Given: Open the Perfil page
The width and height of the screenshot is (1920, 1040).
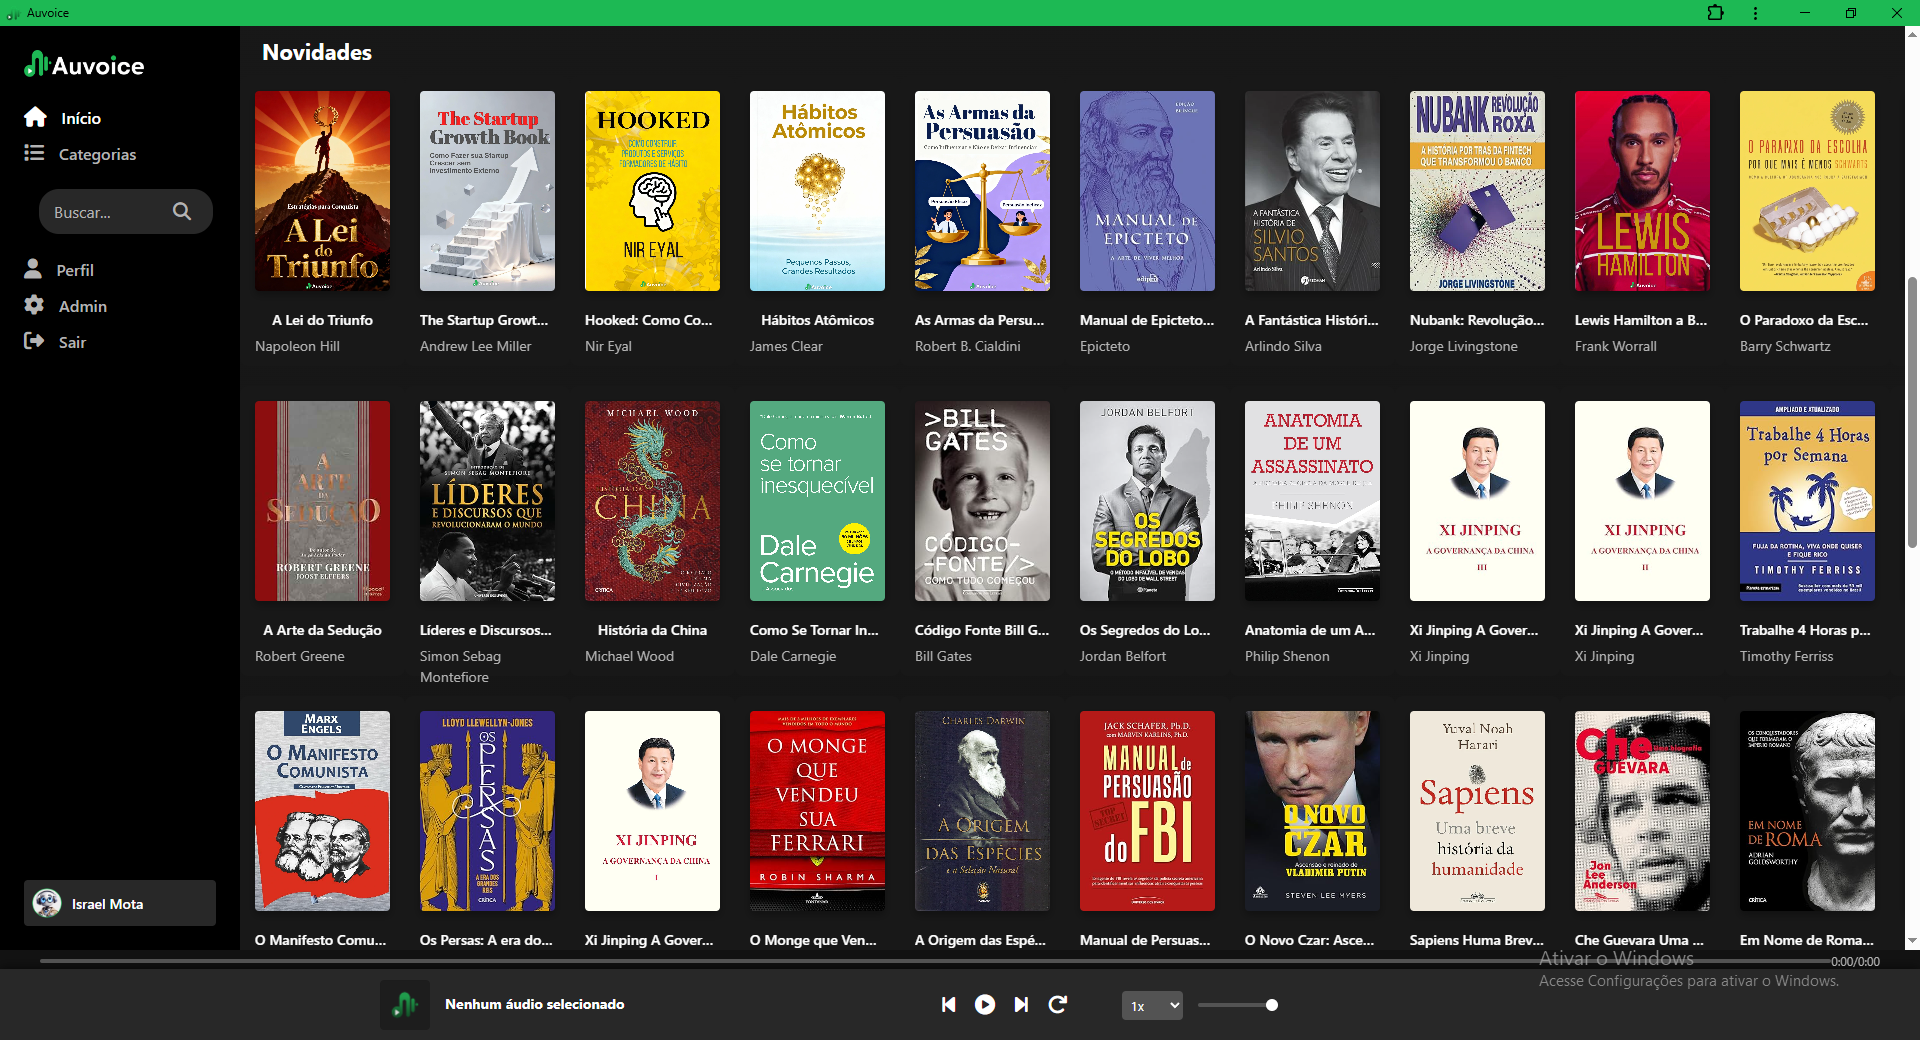Looking at the screenshot, I should tap(74, 270).
